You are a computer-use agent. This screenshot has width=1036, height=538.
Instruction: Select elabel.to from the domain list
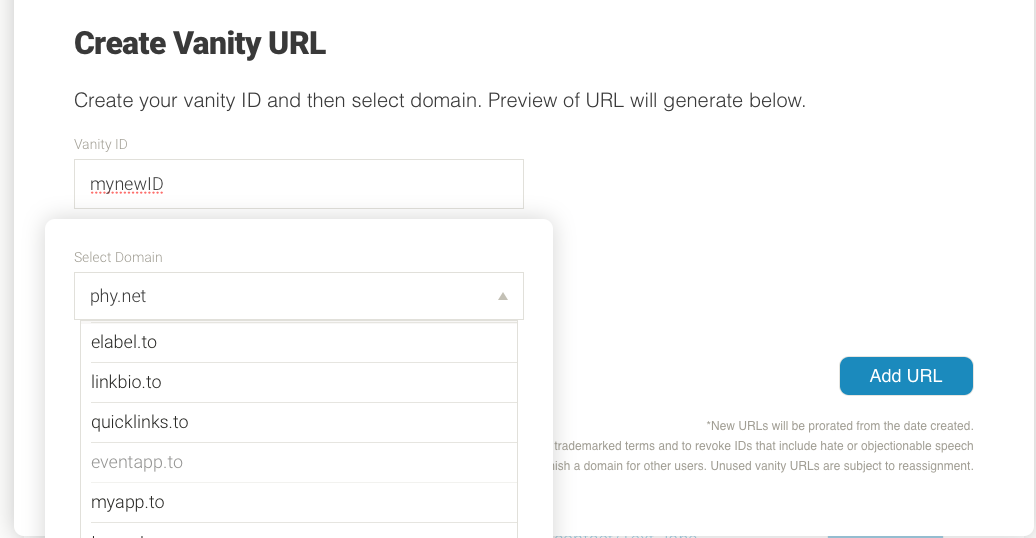point(298,342)
